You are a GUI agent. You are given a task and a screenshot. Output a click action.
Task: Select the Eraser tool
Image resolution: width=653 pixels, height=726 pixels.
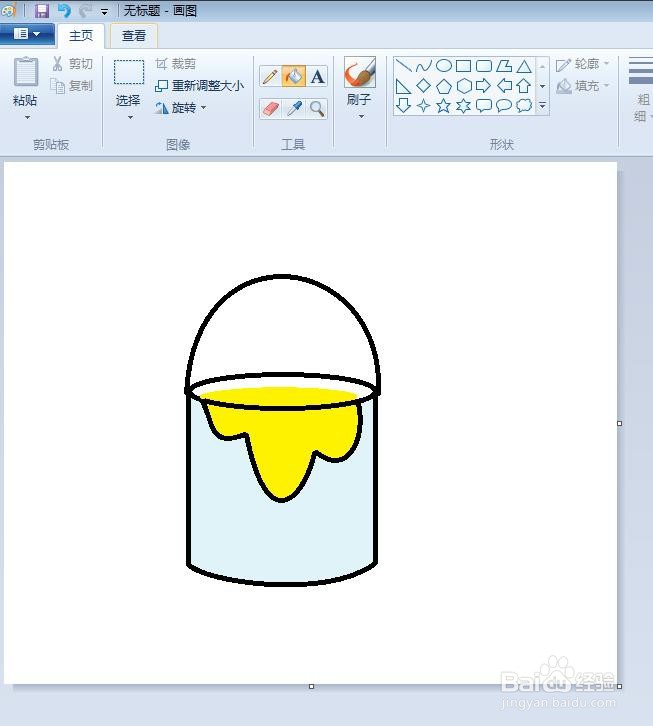(x=270, y=109)
